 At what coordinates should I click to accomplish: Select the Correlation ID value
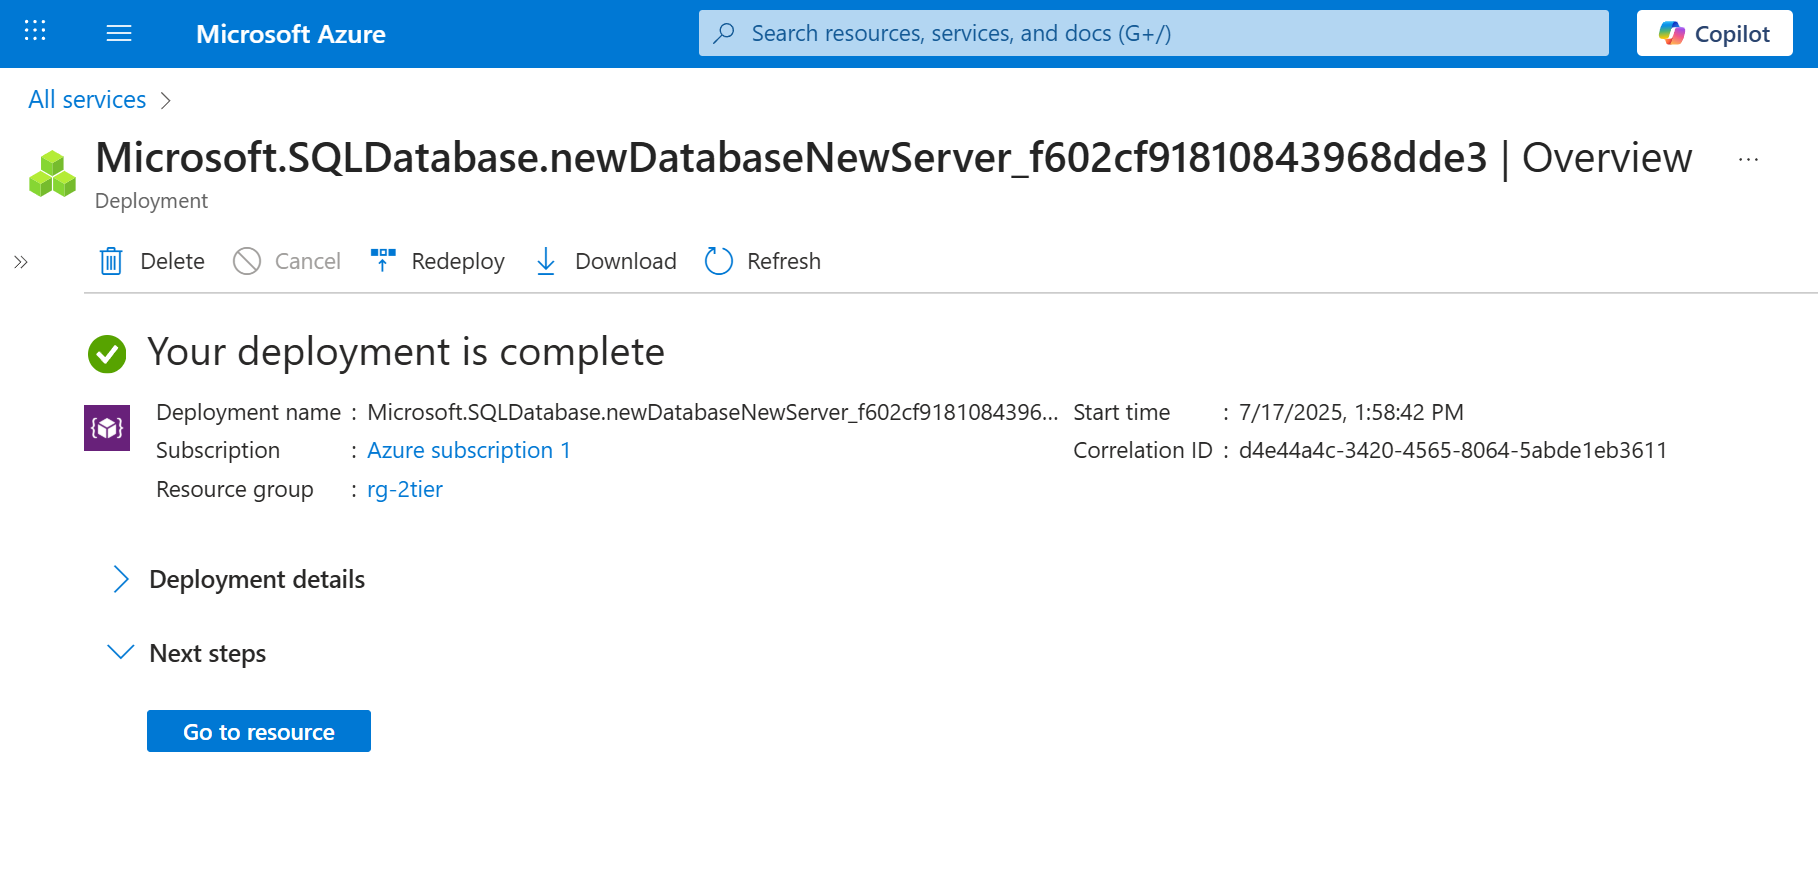point(1453,451)
